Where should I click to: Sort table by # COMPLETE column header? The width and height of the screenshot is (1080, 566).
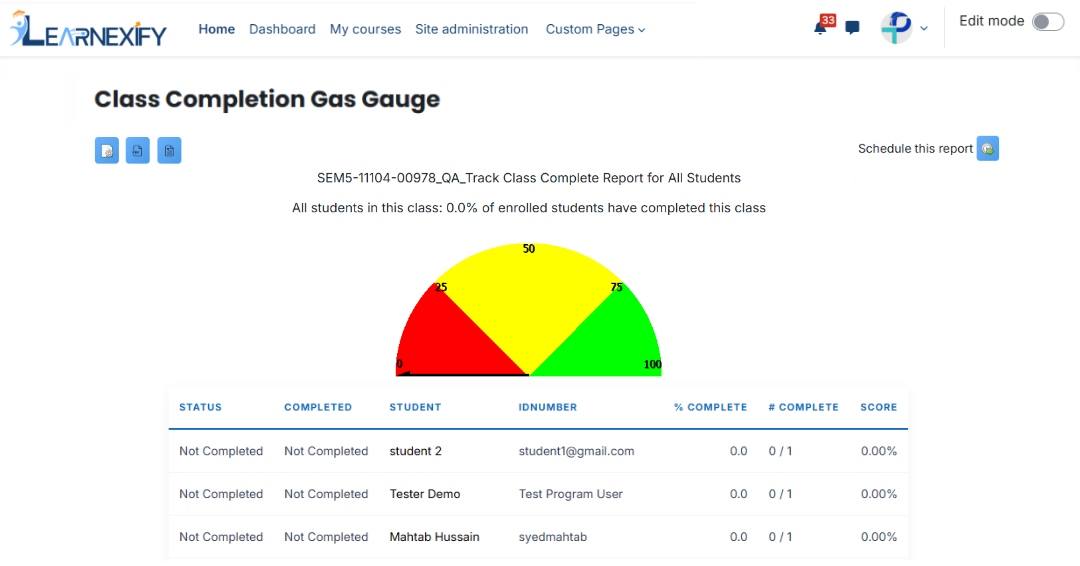803,407
